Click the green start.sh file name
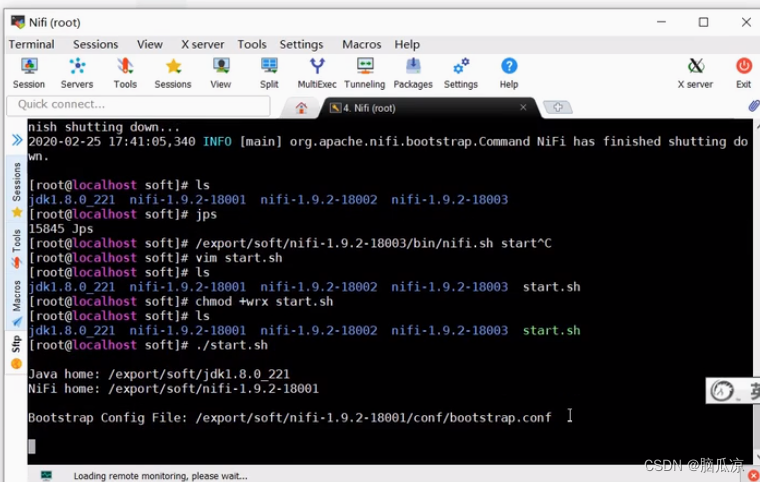The width and height of the screenshot is (760, 482). click(x=552, y=331)
